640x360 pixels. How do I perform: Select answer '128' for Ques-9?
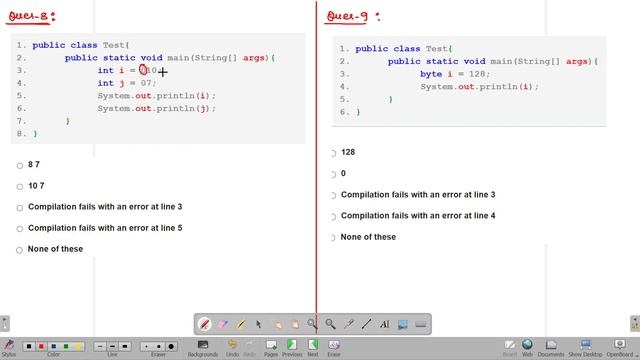click(x=333, y=153)
